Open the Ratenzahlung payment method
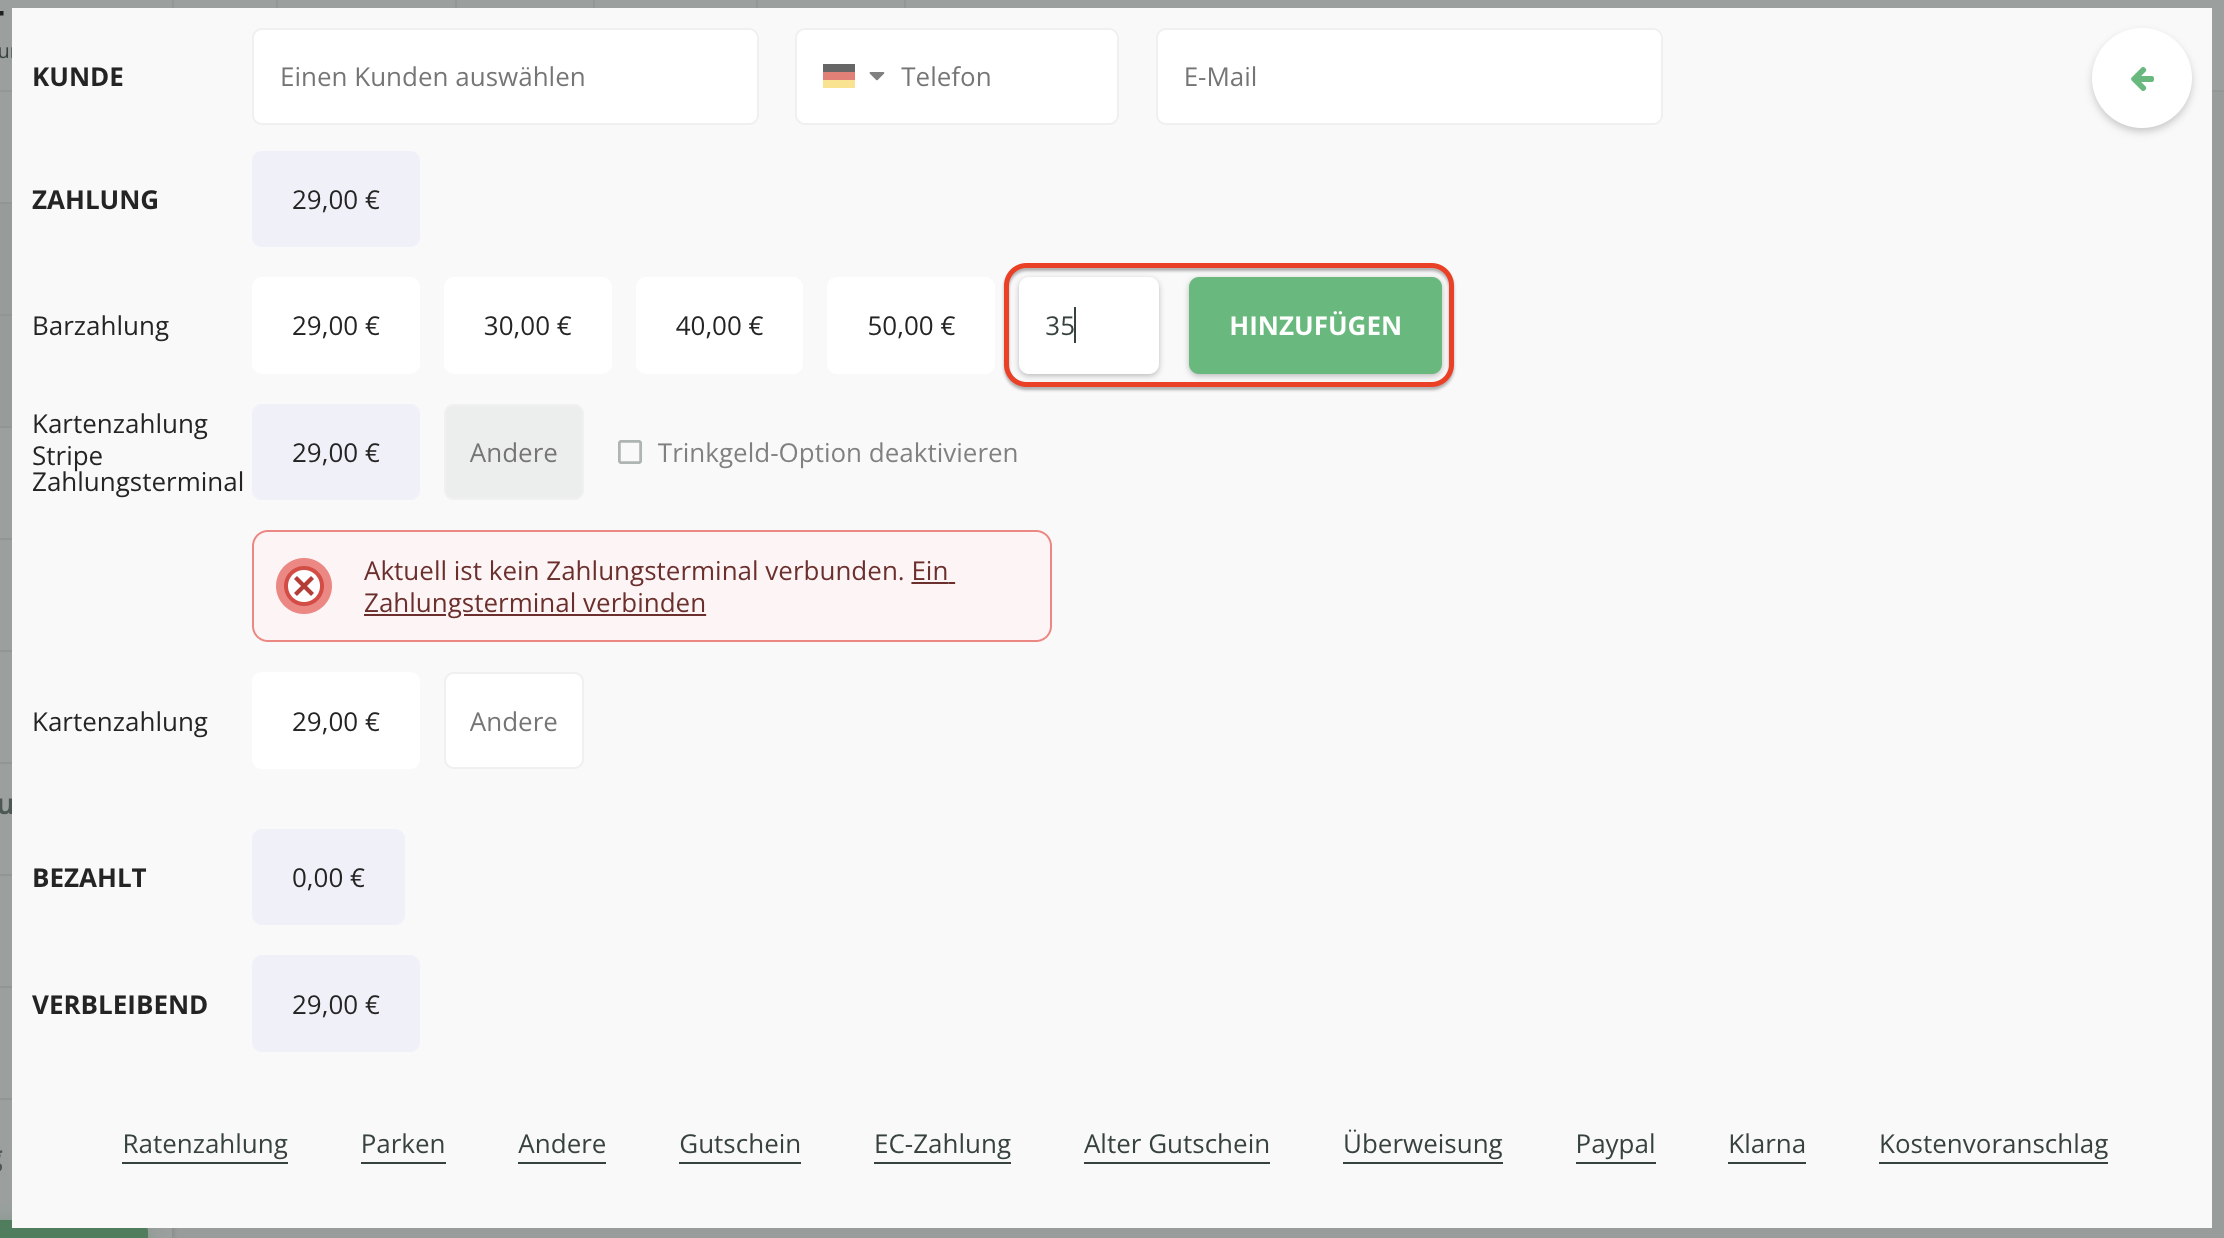This screenshot has height=1238, width=2224. pos(205,1144)
